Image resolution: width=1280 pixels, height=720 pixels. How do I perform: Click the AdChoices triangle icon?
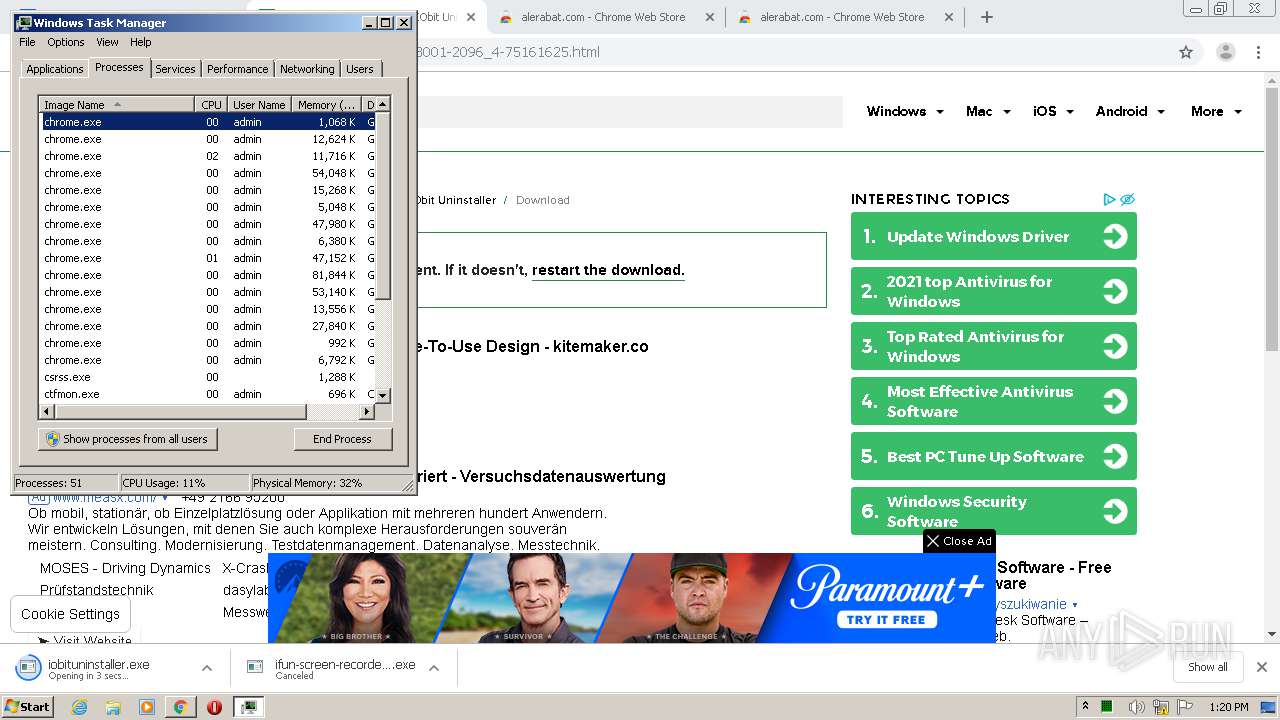point(1109,199)
